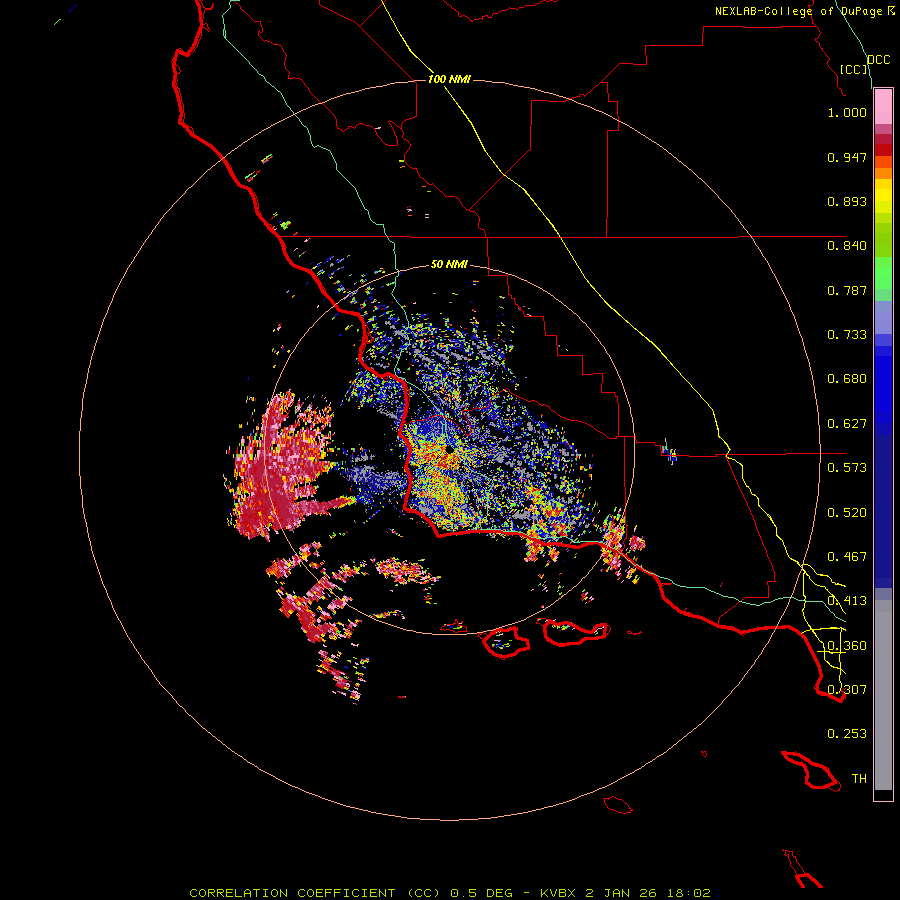Click the radar site at center of rings
900x900 pixels.
tap(449, 451)
